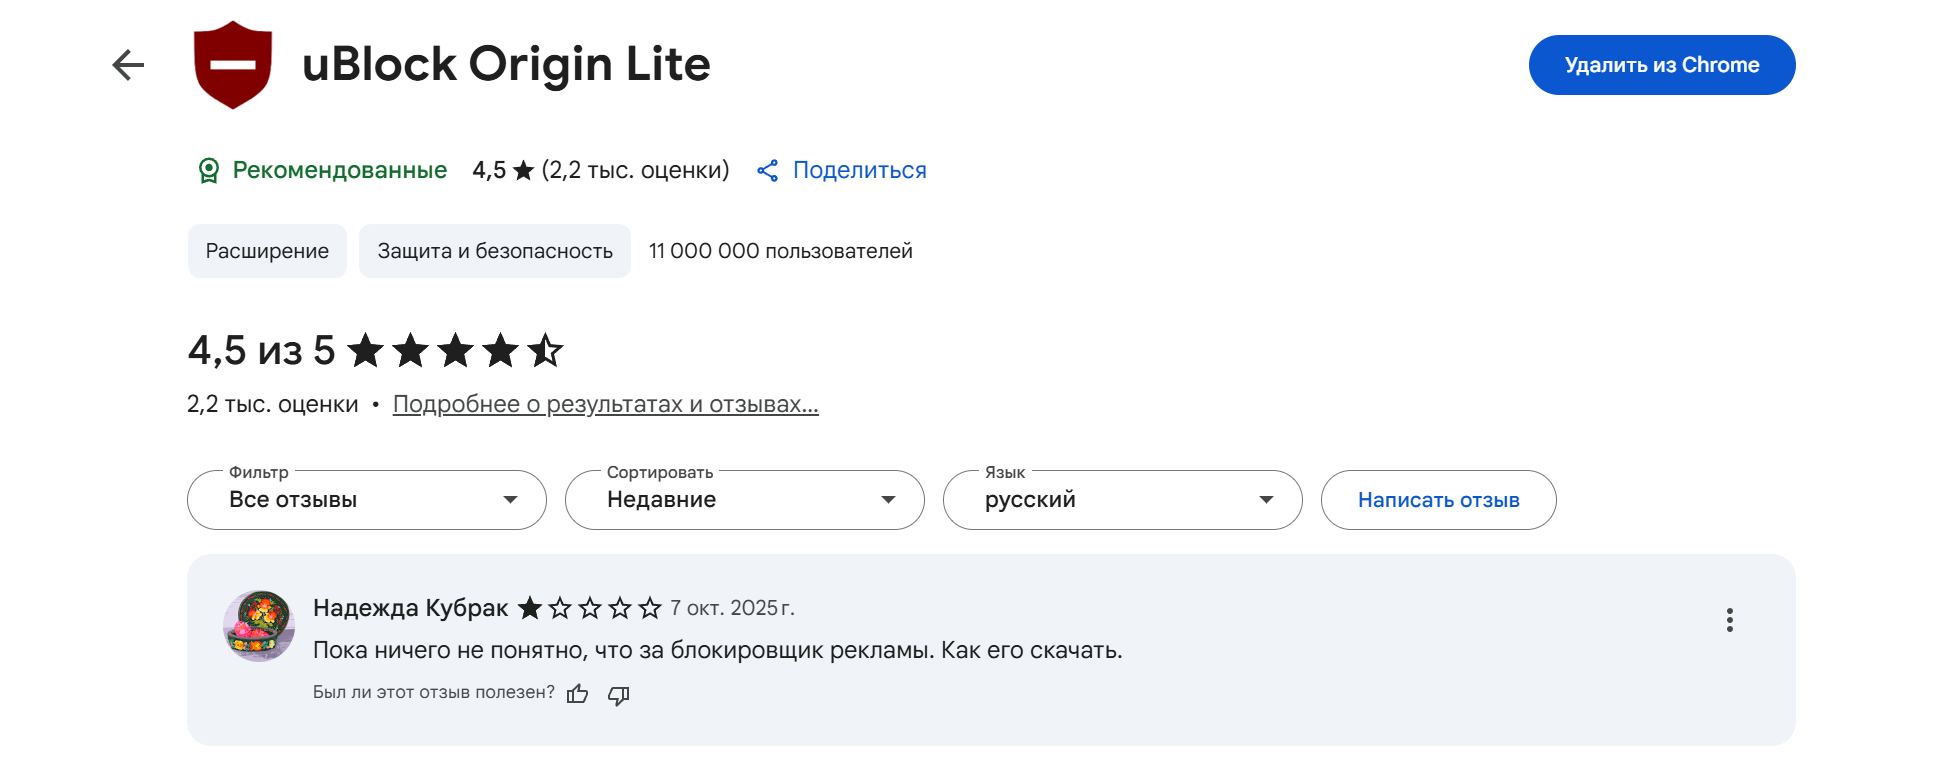Expand the Сортировать dropdown showing Недавние

pos(744,500)
